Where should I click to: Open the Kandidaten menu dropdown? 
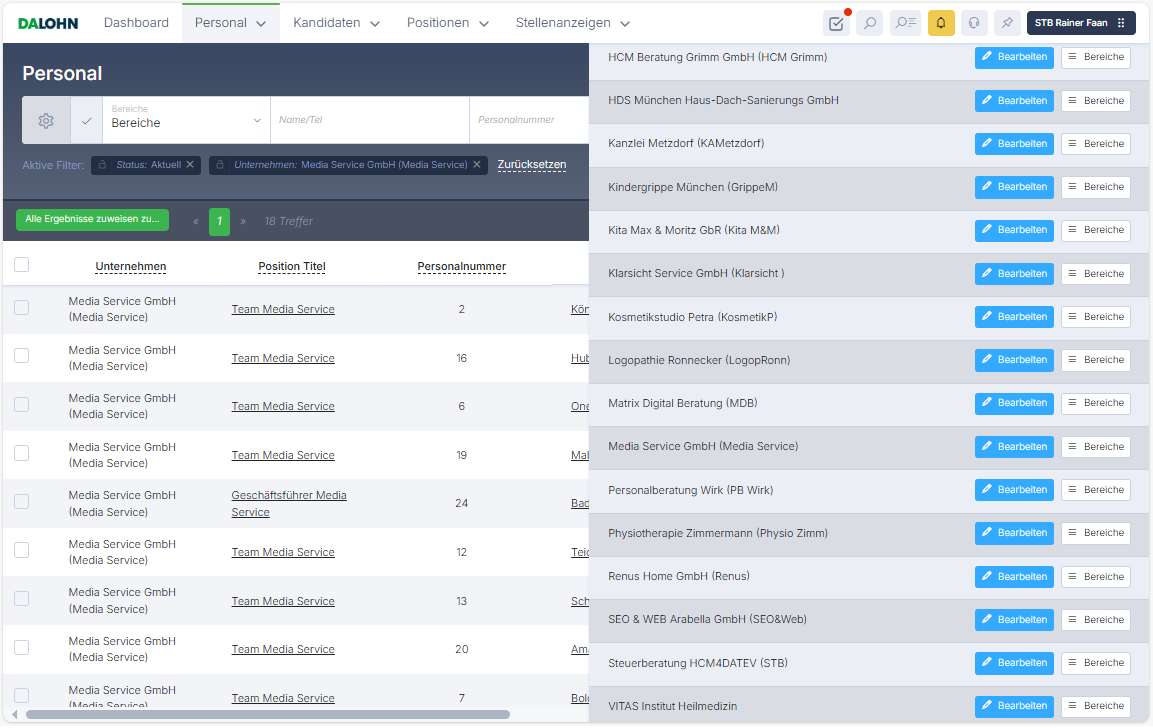pyautogui.click(x=337, y=23)
